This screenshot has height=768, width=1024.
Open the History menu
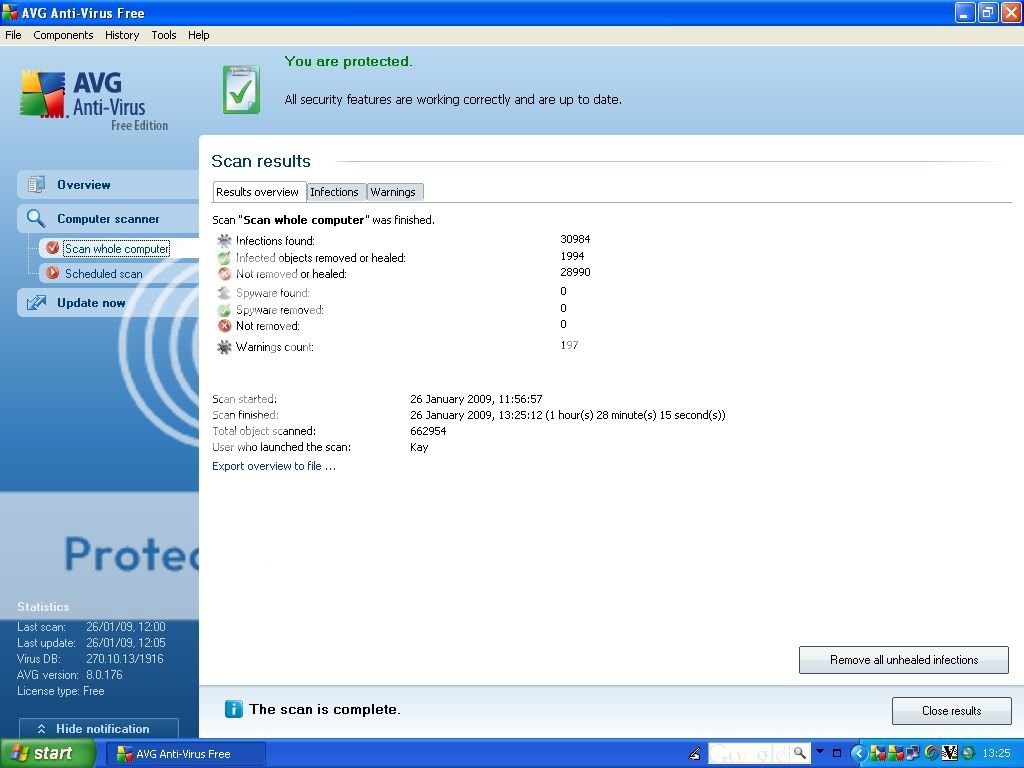[x=122, y=35]
